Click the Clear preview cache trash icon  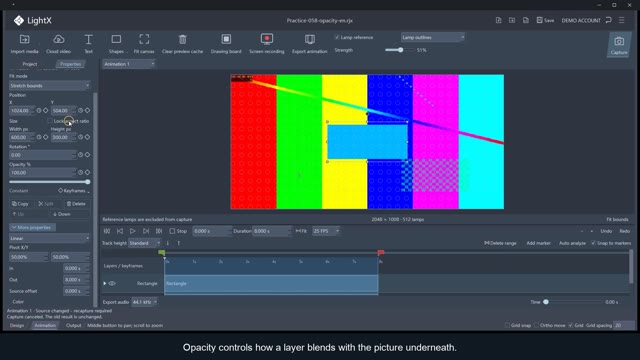[x=182, y=39]
